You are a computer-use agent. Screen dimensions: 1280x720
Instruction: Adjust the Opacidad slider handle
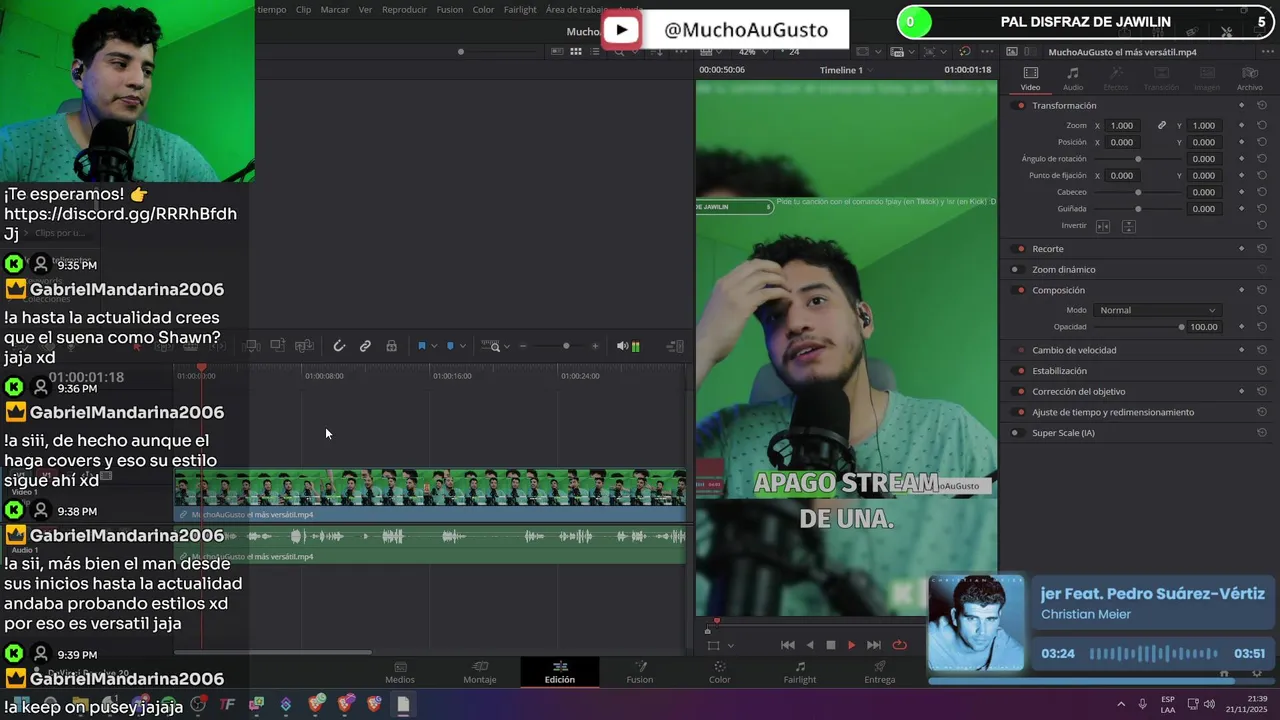[x=1181, y=327]
